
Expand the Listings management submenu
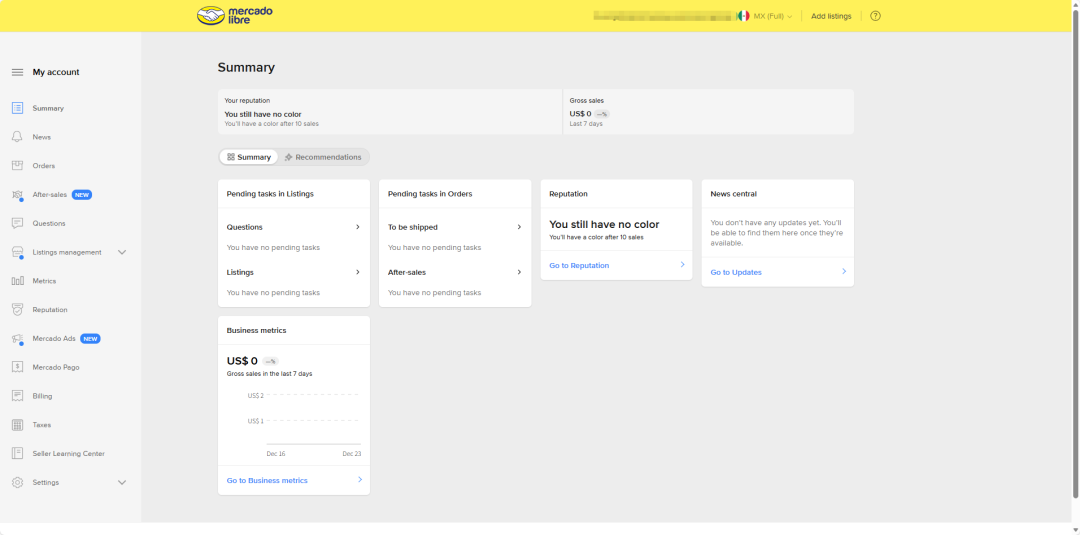coord(122,252)
